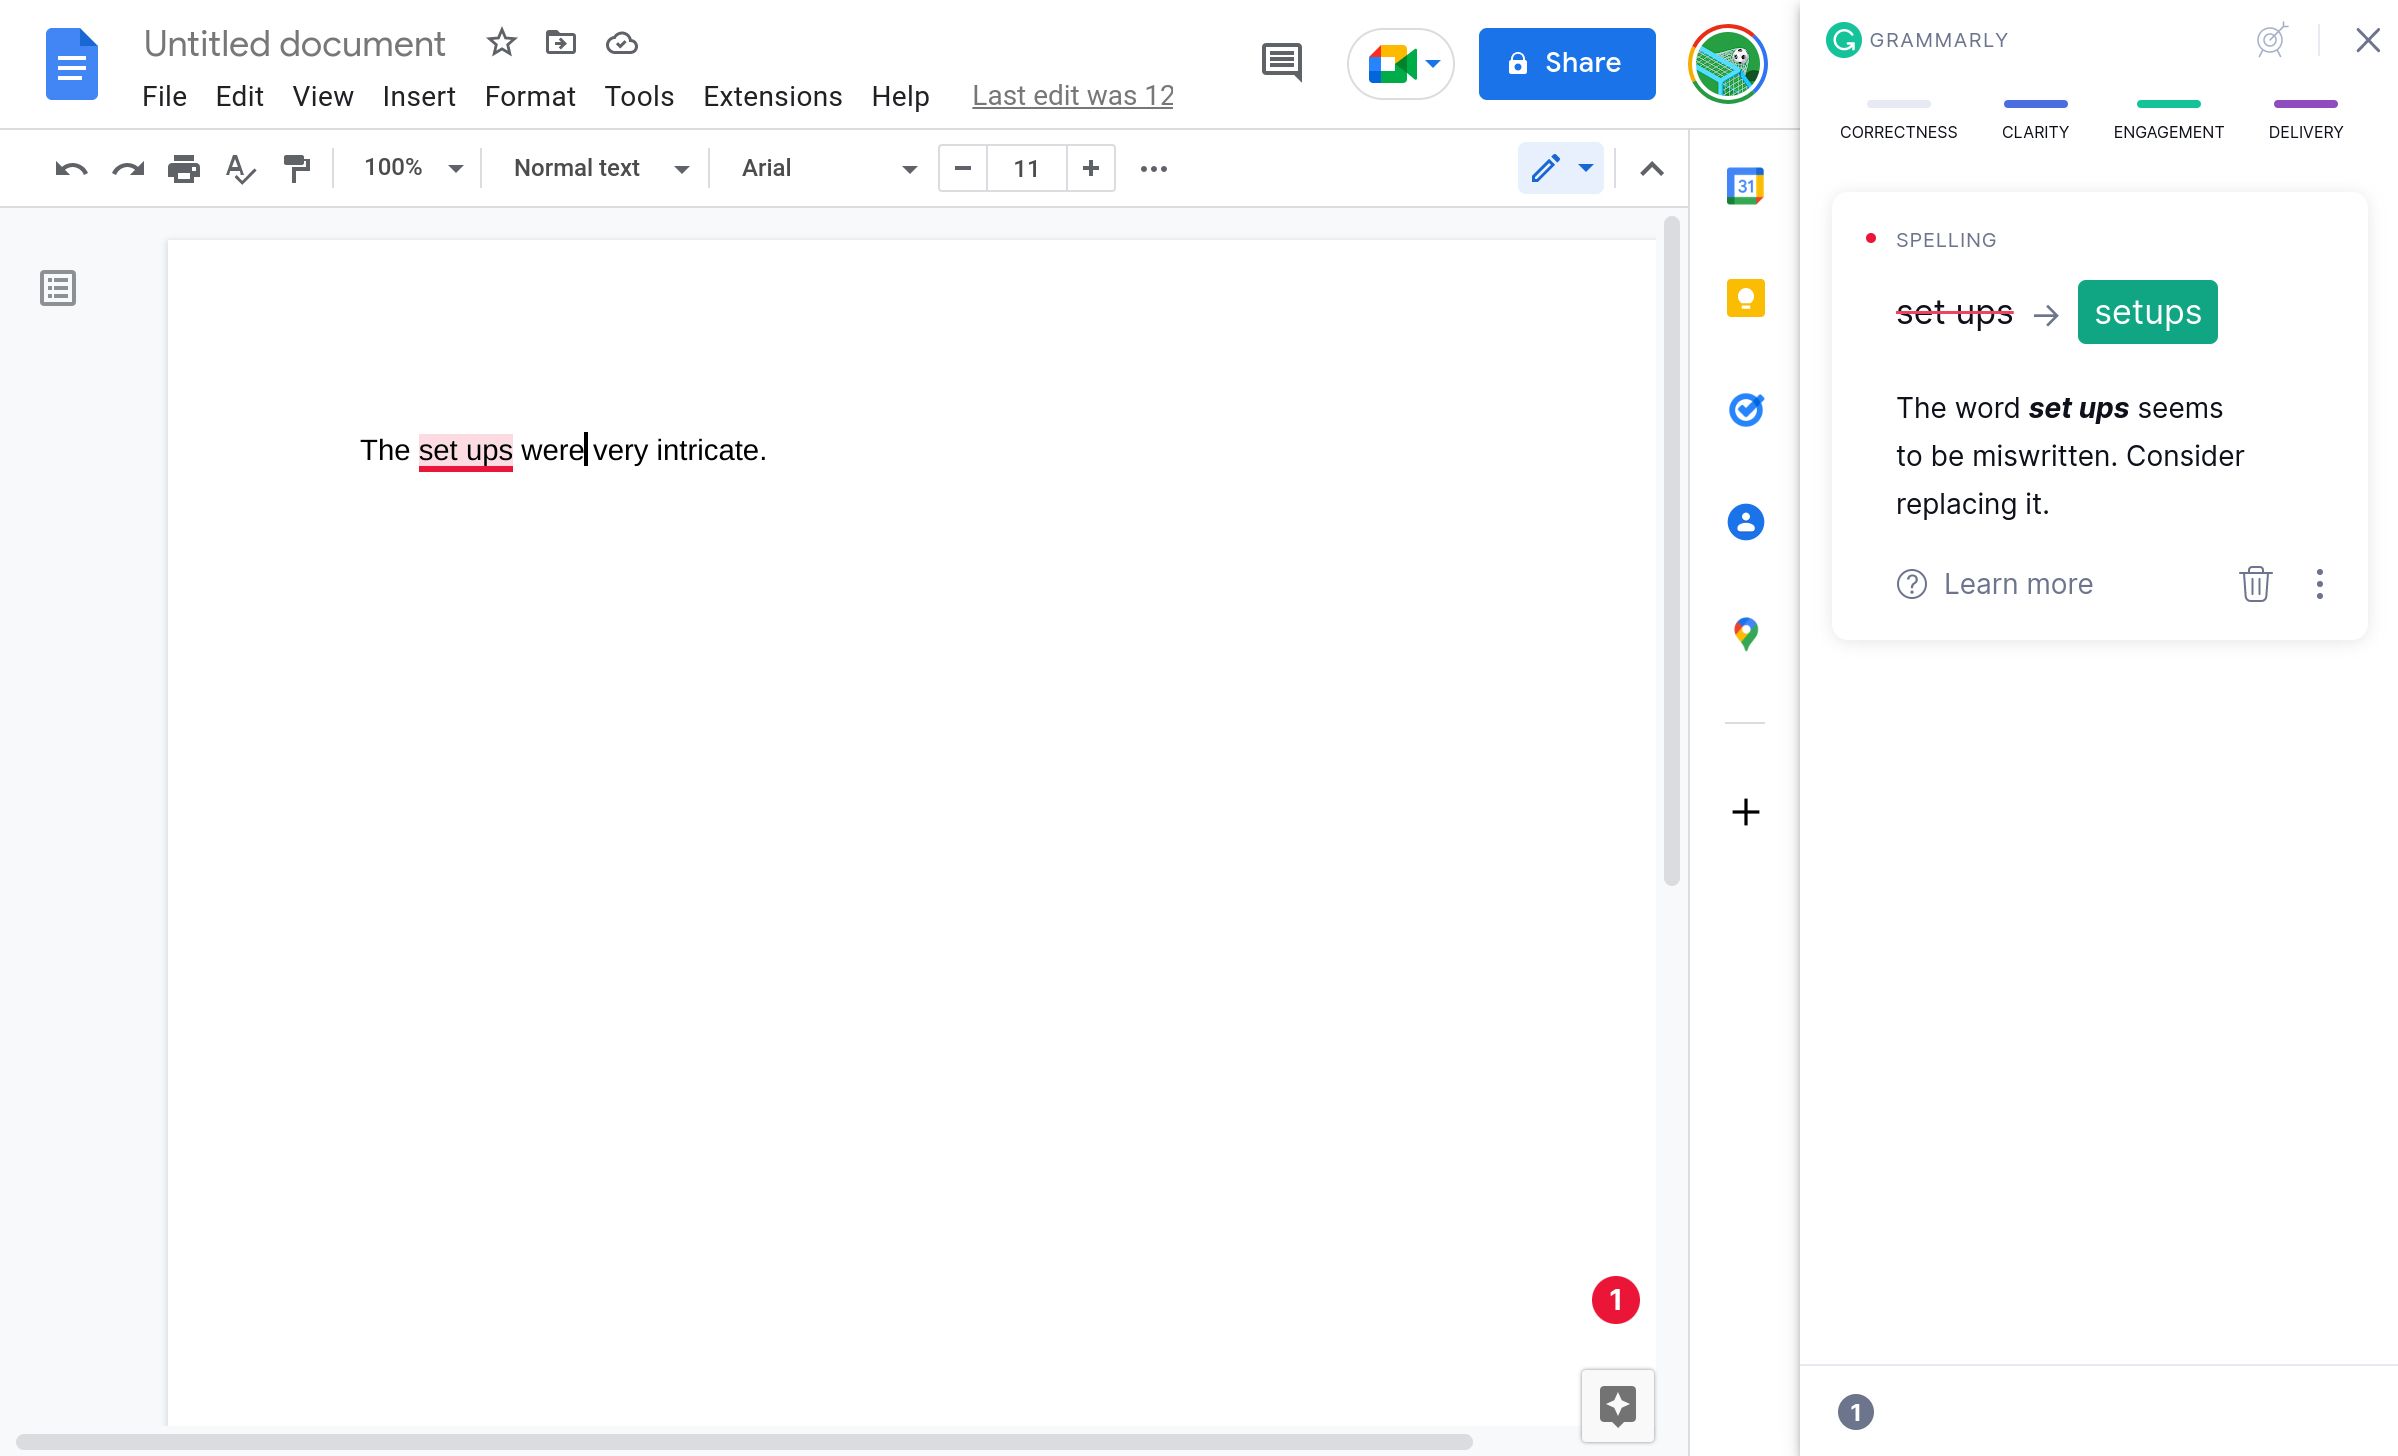Accept the 'setups' spelling suggestion

coord(2146,310)
